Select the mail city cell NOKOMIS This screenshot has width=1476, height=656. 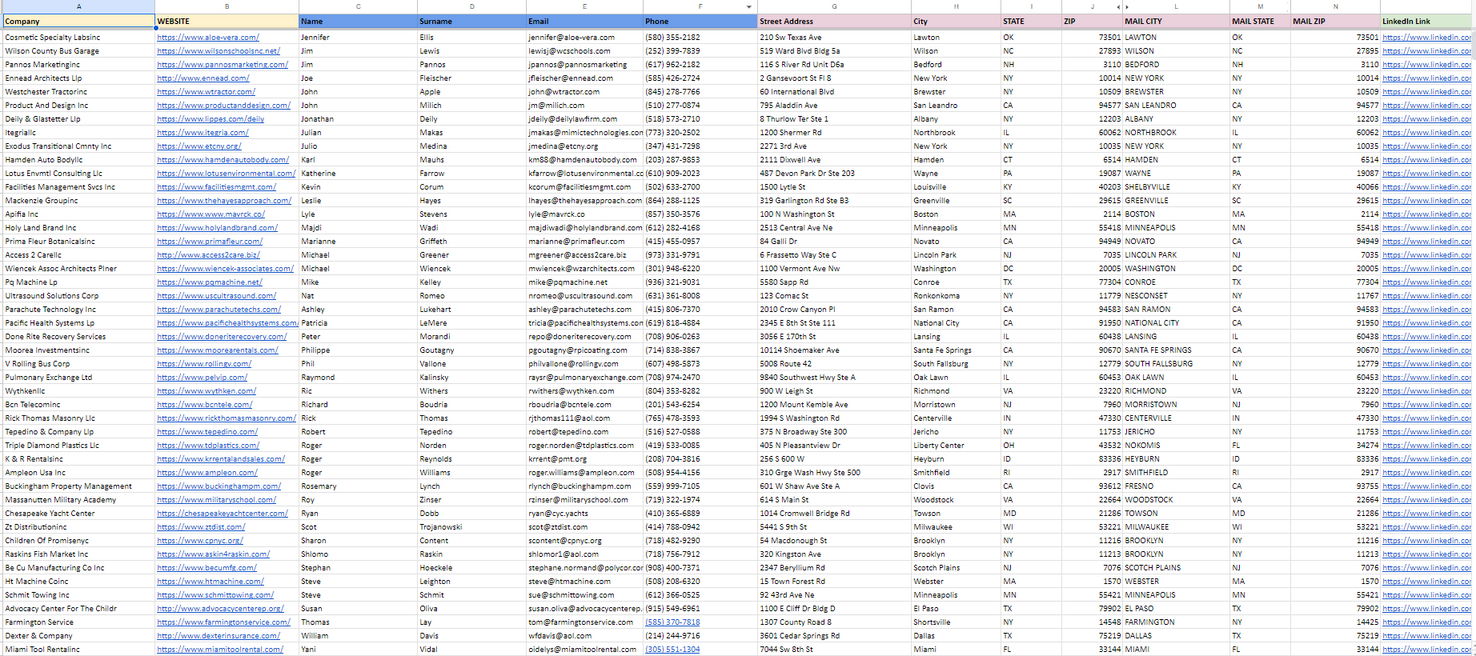pos(1176,446)
